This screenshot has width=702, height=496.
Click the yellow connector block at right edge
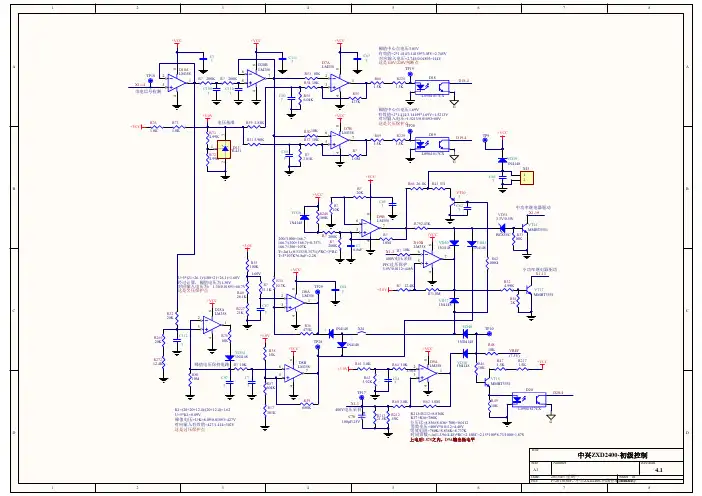coord(526,177)
